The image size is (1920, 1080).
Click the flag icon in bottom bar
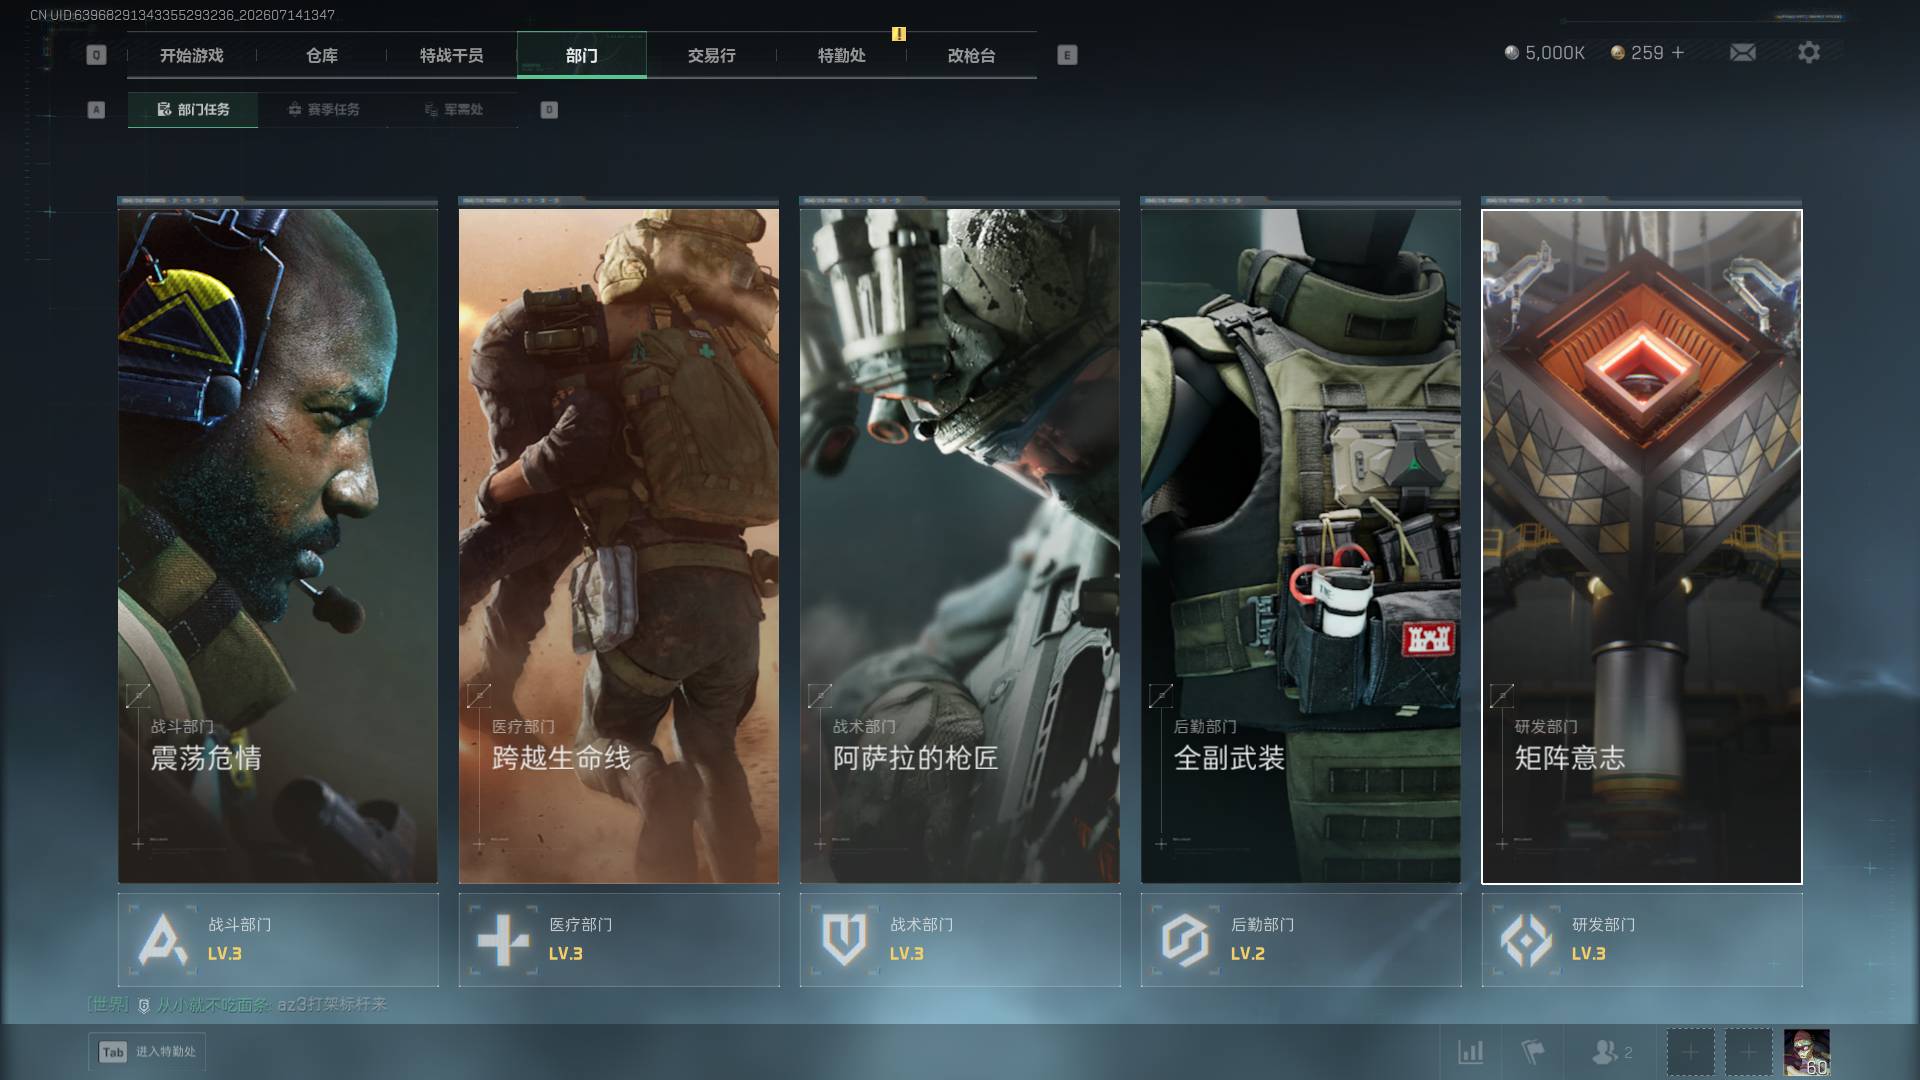pos(1532,1052)
